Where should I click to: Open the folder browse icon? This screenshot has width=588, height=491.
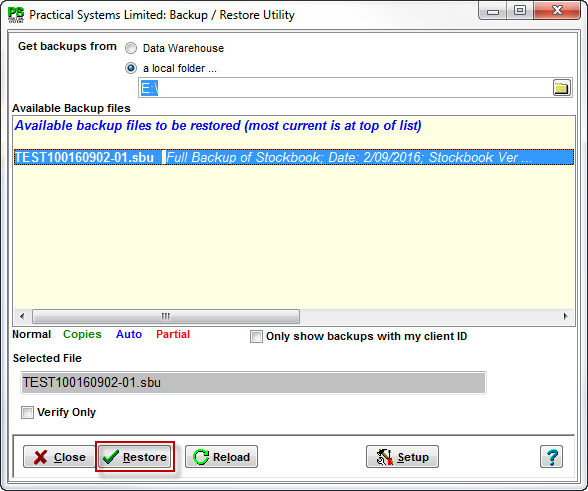[x=561, y=88]
